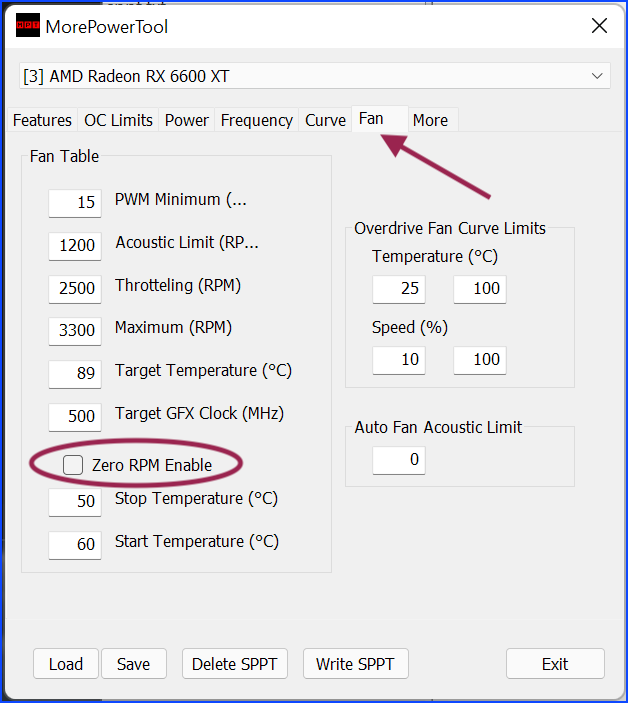
Task: Open the OC Limits tab
Action: point(118,120)
